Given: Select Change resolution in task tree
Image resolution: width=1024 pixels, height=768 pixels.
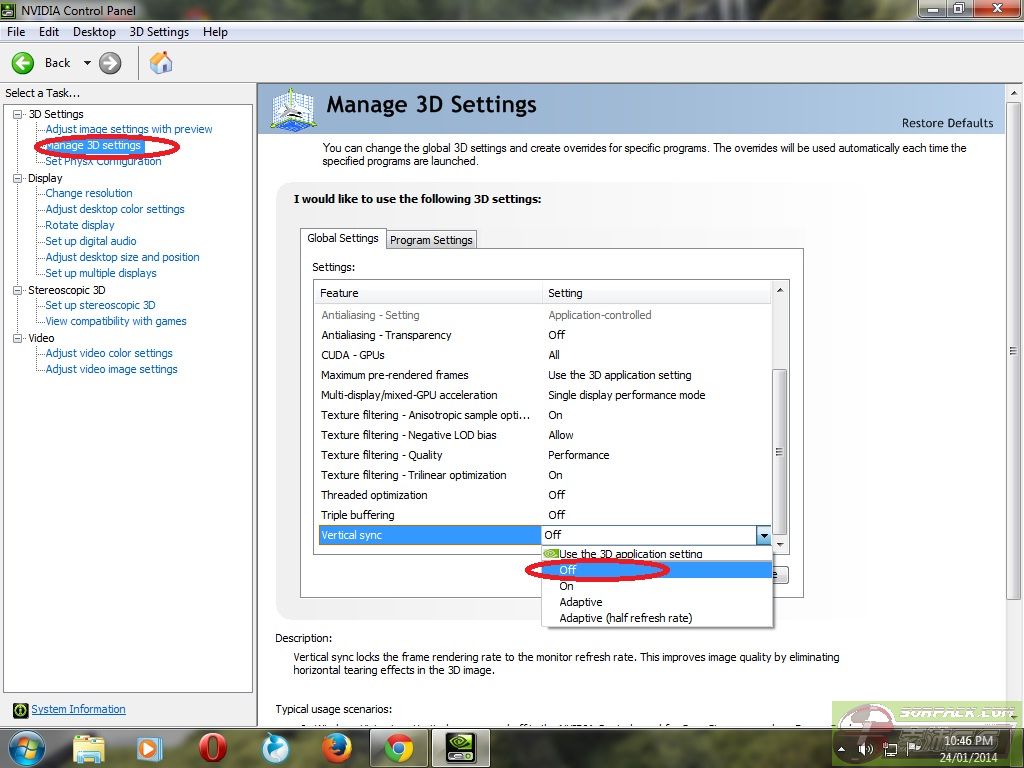Looking at the screenshot, I should (89, 193).
